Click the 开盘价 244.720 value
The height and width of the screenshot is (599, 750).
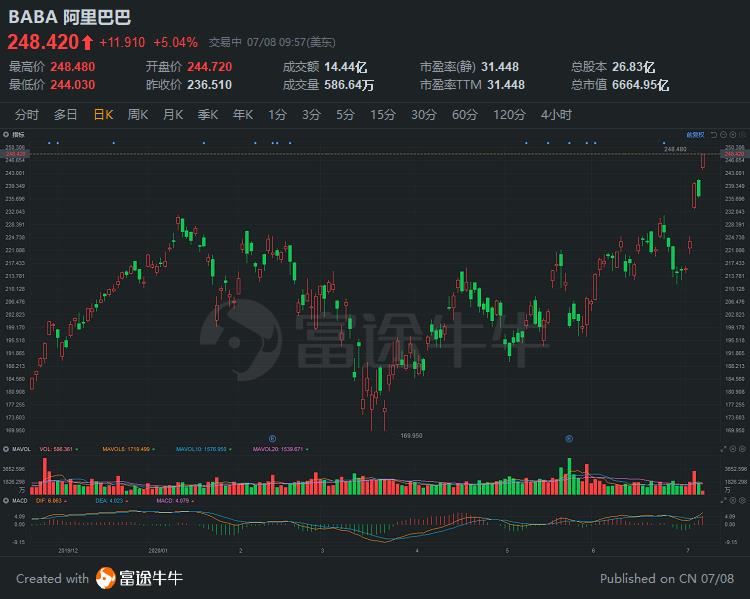pyautogui.click(x=210, y=67)
